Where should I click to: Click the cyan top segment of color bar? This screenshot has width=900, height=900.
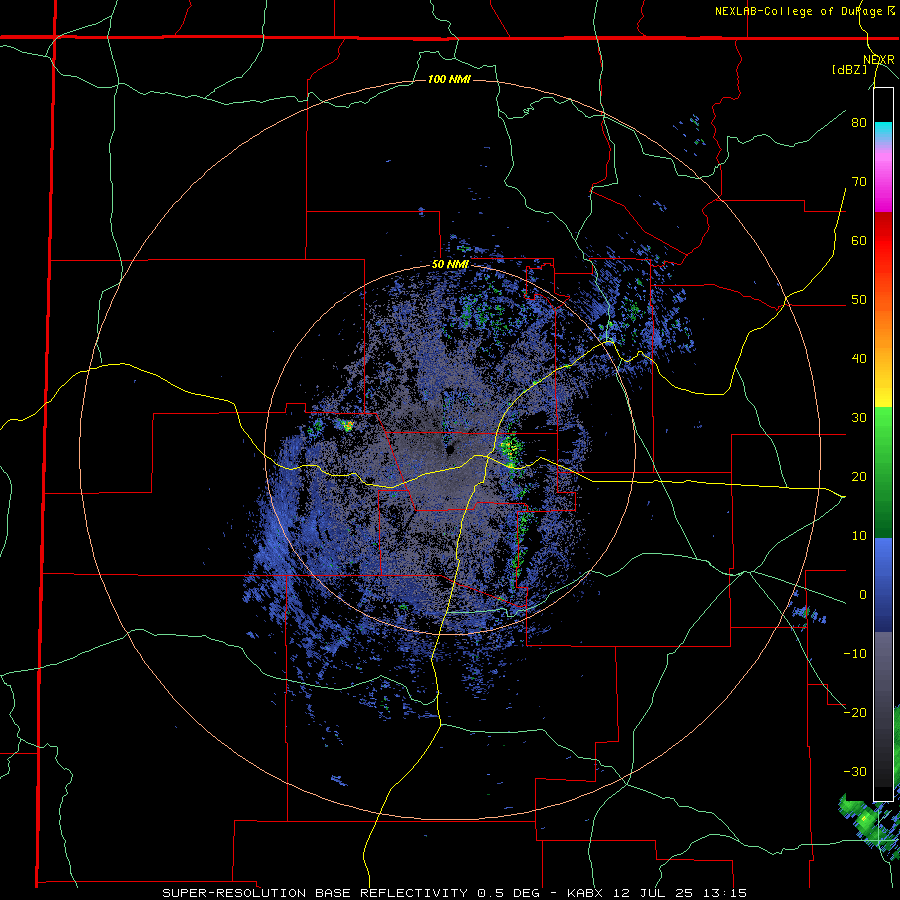pyautogui.click(x=883, y=131)
